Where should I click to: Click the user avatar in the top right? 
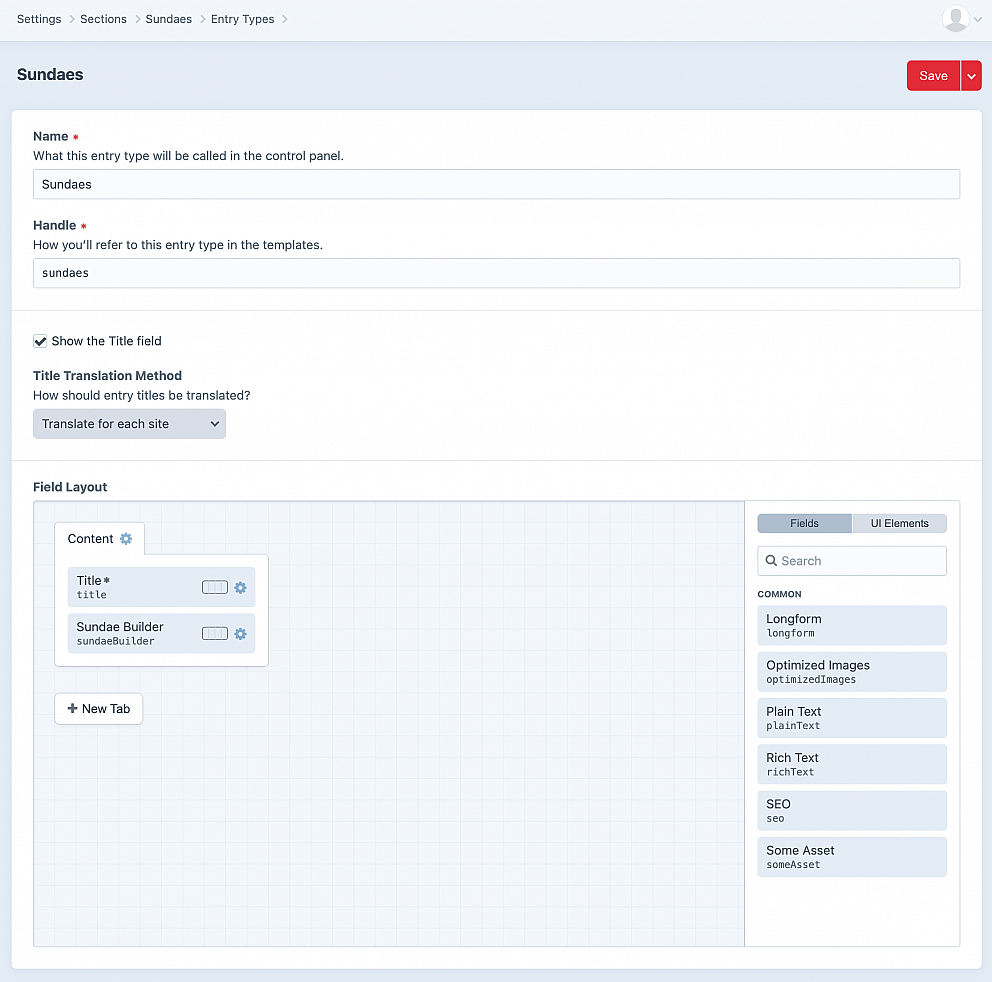point(953,18)
